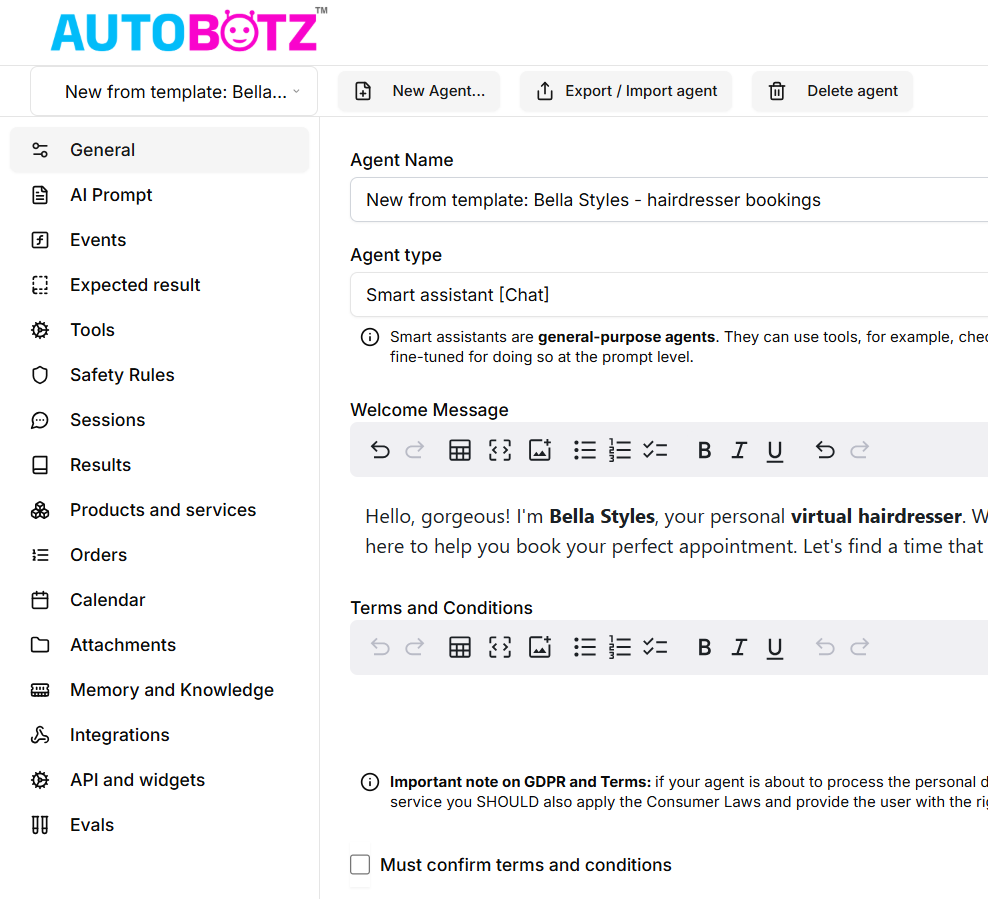Viewport: 988px width, 899px height.
Task: Click Underline icon in Welcome Message toolbar
Action: (774, 450)
